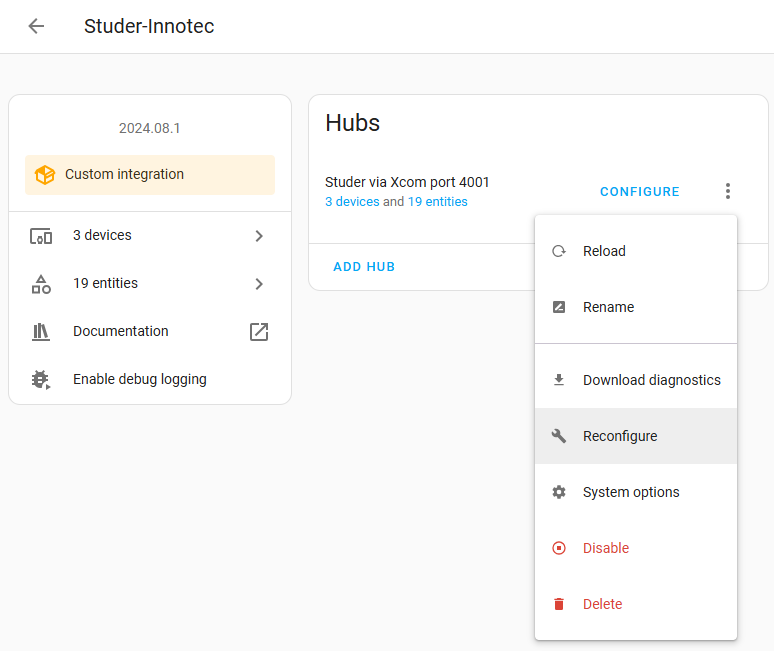The height and width of the screenshot is (651, 774).
Task: Click the CONFIGURE button
Action: (640, 191)
